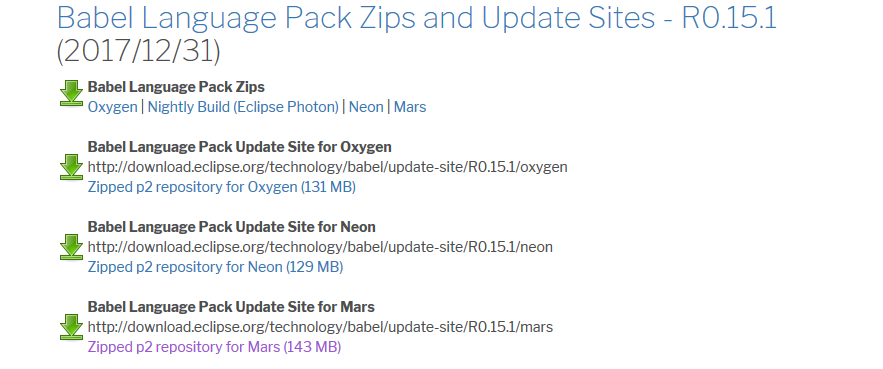Click the green download arrow for Mars update site

point(71,328)
